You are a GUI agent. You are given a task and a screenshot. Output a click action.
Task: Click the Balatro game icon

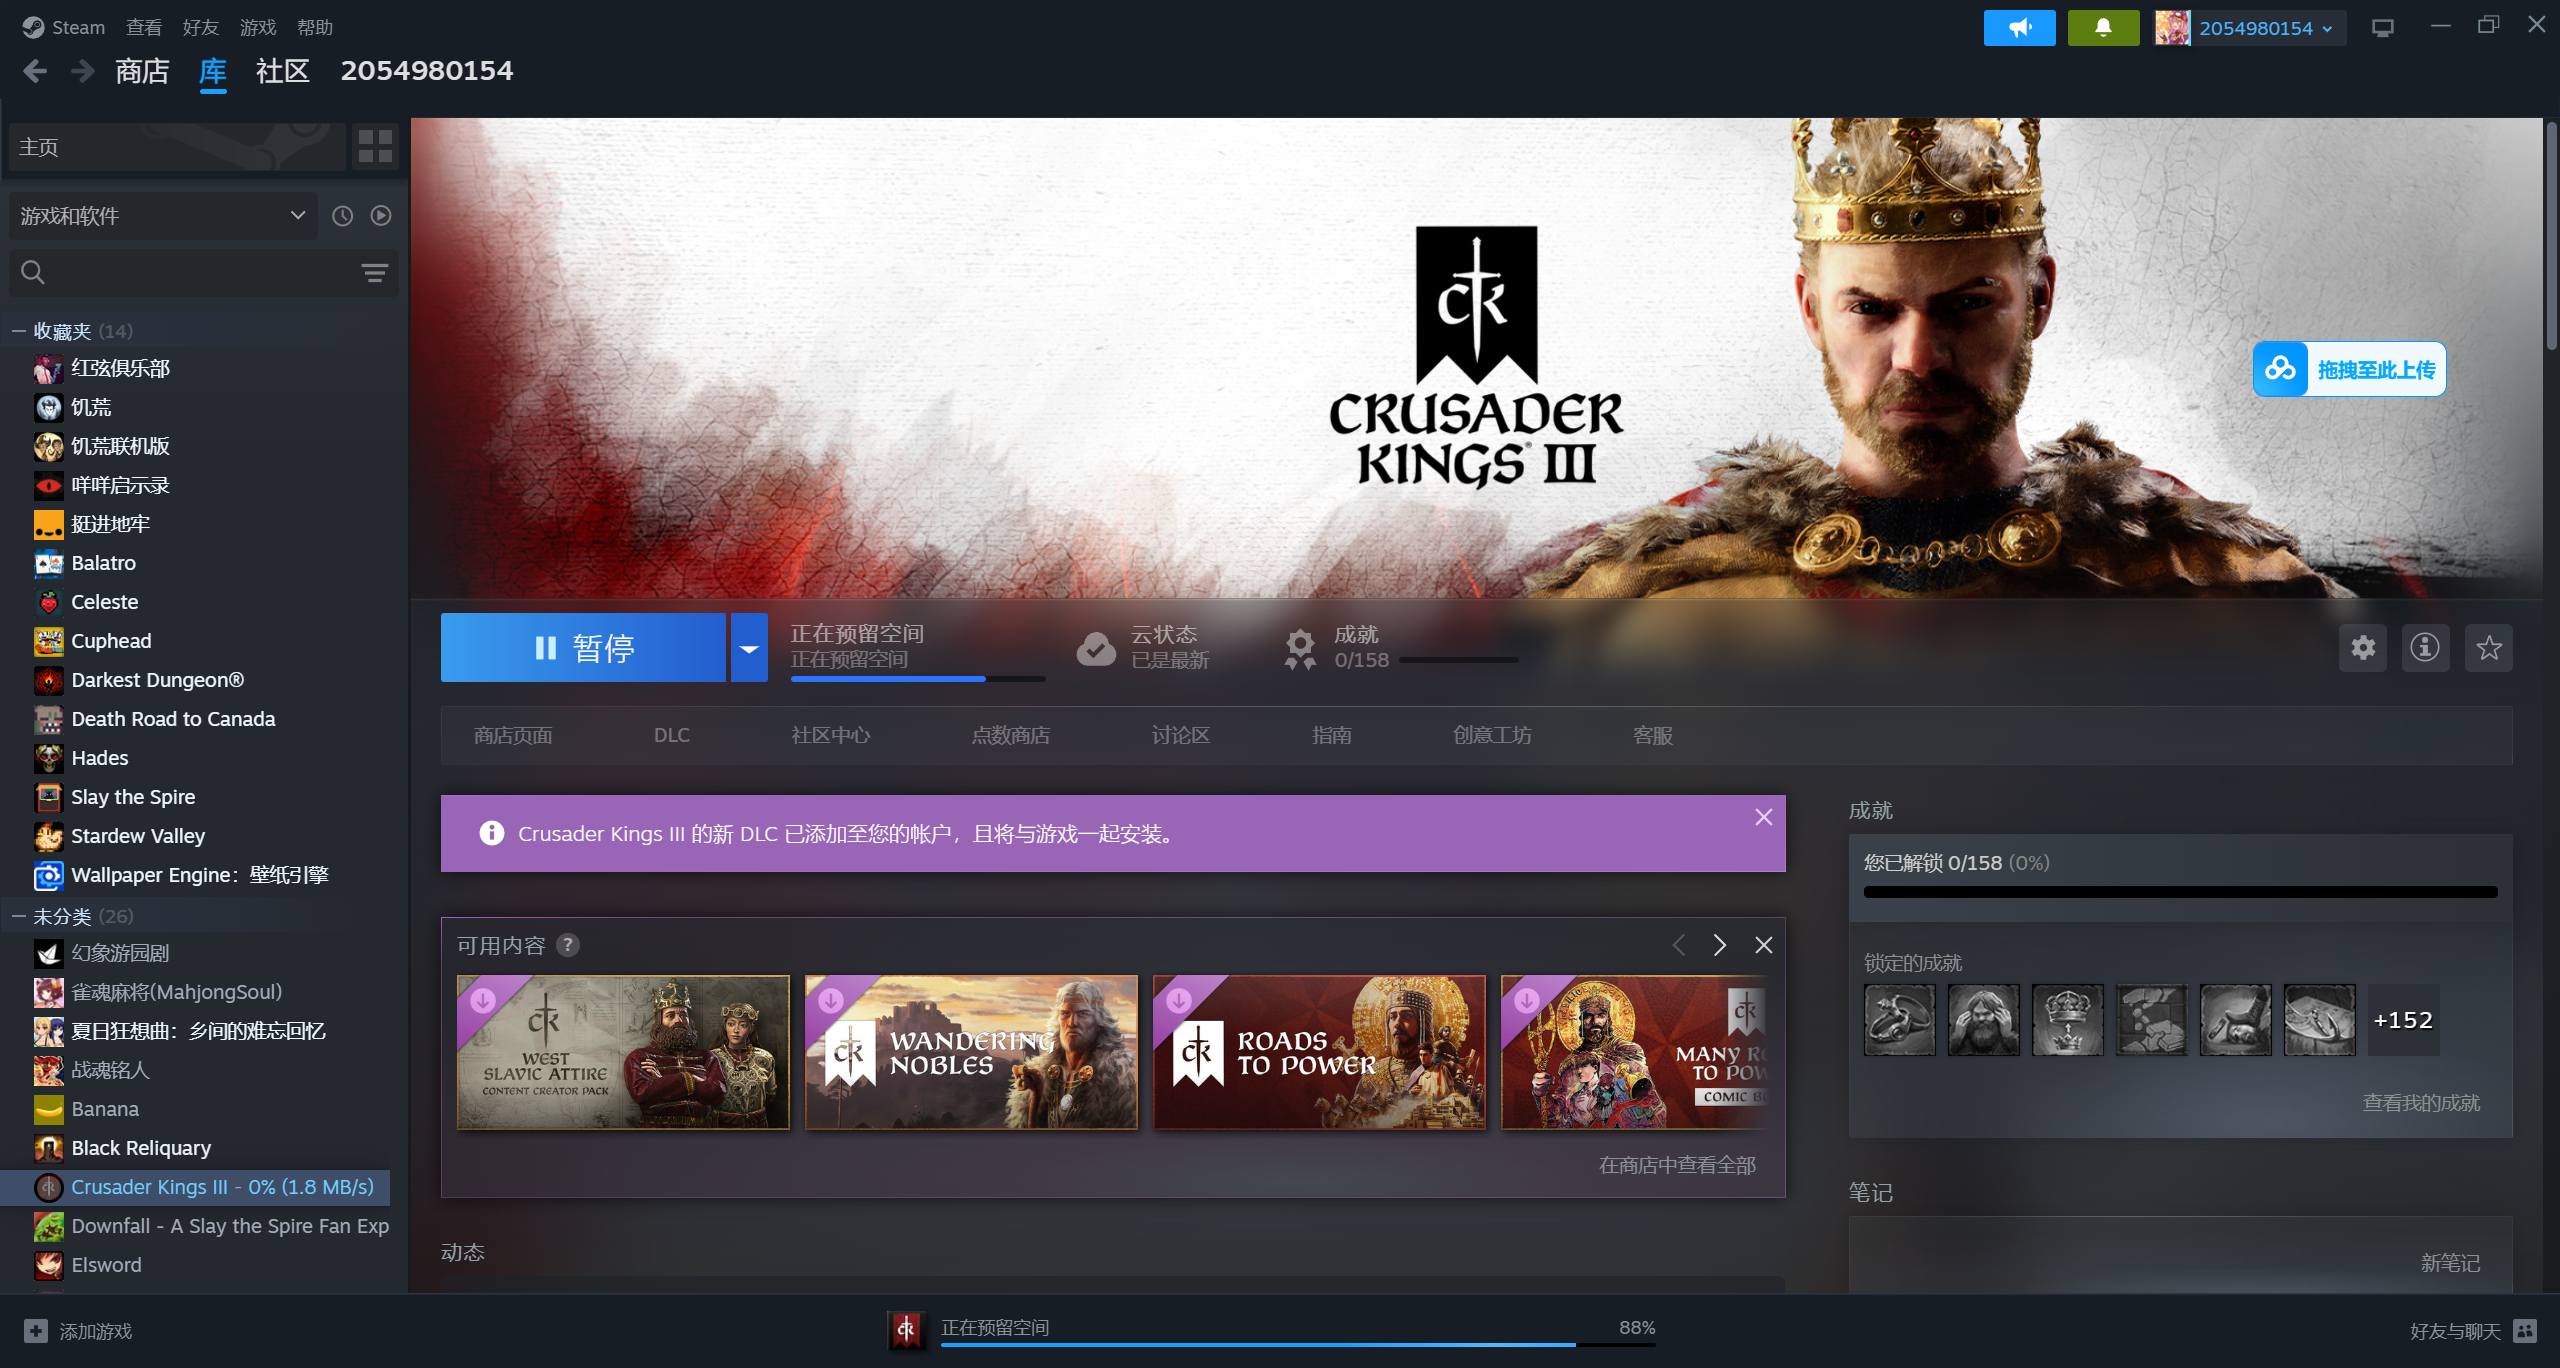pyautogui.click(x=49, y=563)
